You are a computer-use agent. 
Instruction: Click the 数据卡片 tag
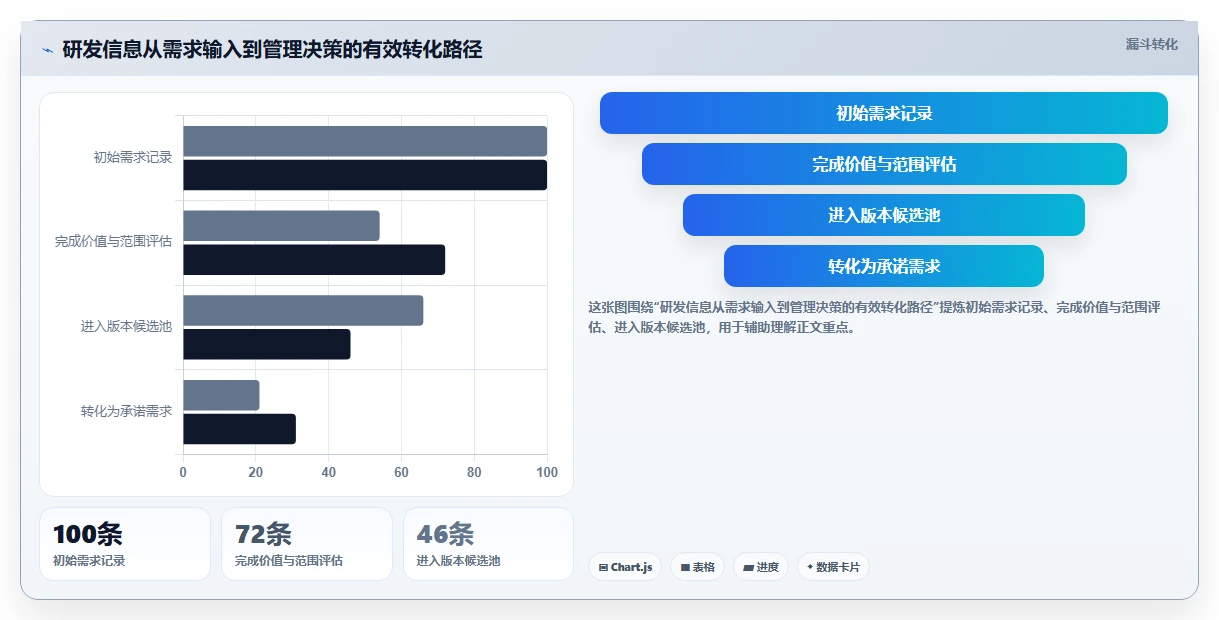point(833,567)
